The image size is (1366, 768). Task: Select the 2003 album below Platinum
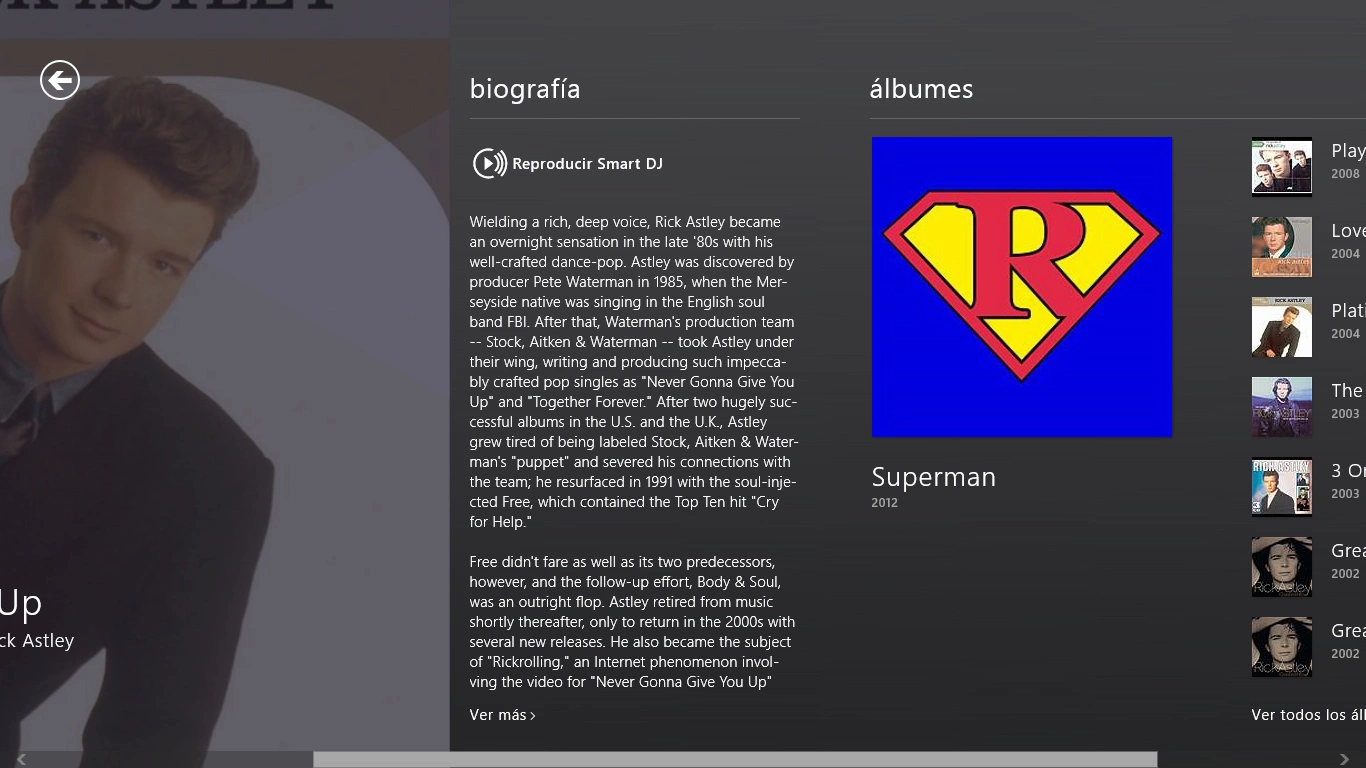pyautogui.click(x=1281, y=406)
